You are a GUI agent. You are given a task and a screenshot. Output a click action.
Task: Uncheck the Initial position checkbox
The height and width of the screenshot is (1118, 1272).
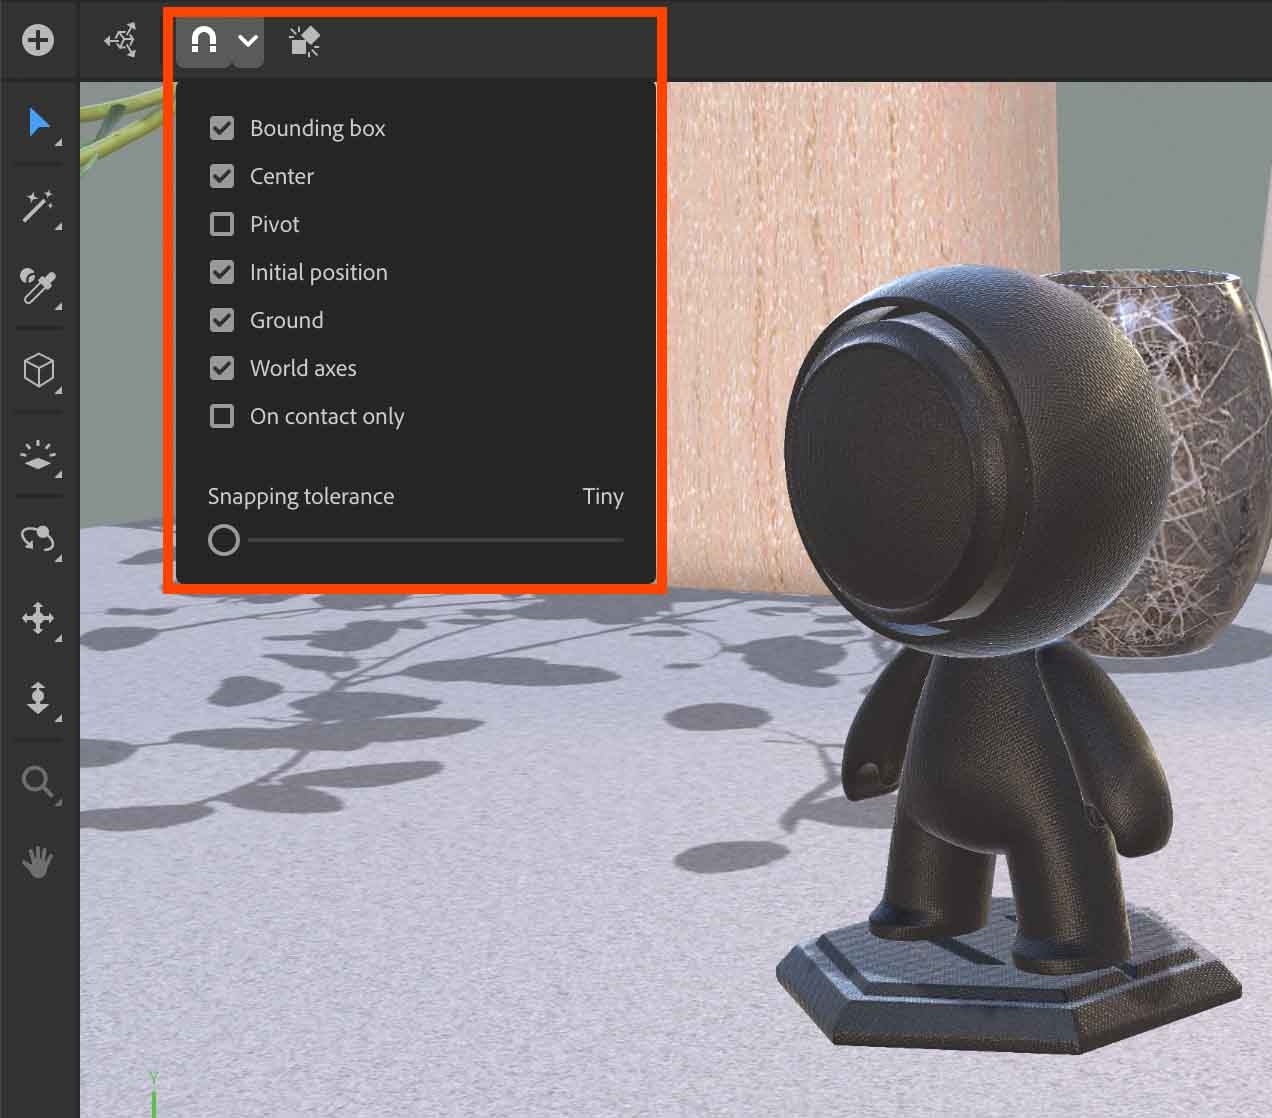coord(222,272)
